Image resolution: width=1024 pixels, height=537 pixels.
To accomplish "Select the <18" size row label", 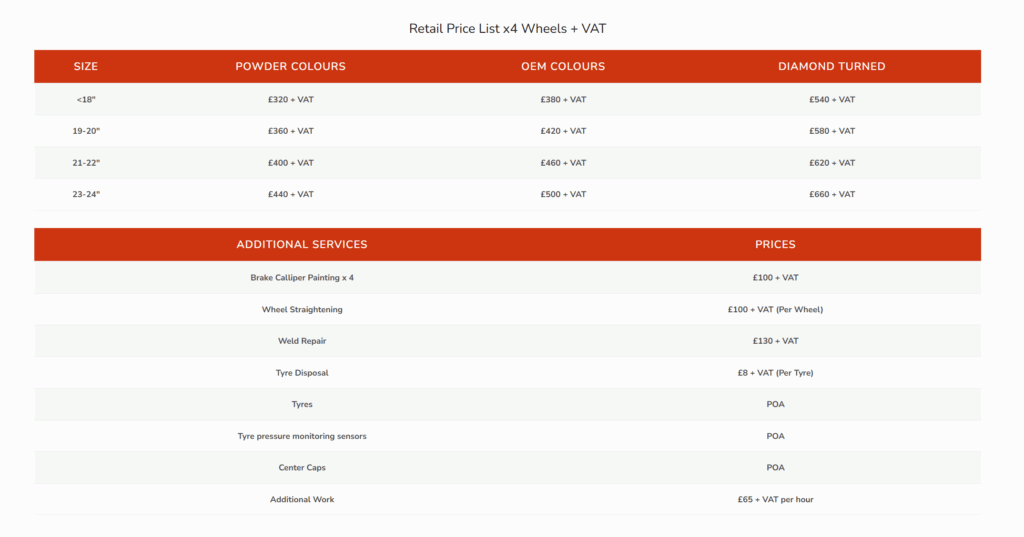I will [86, 100].
